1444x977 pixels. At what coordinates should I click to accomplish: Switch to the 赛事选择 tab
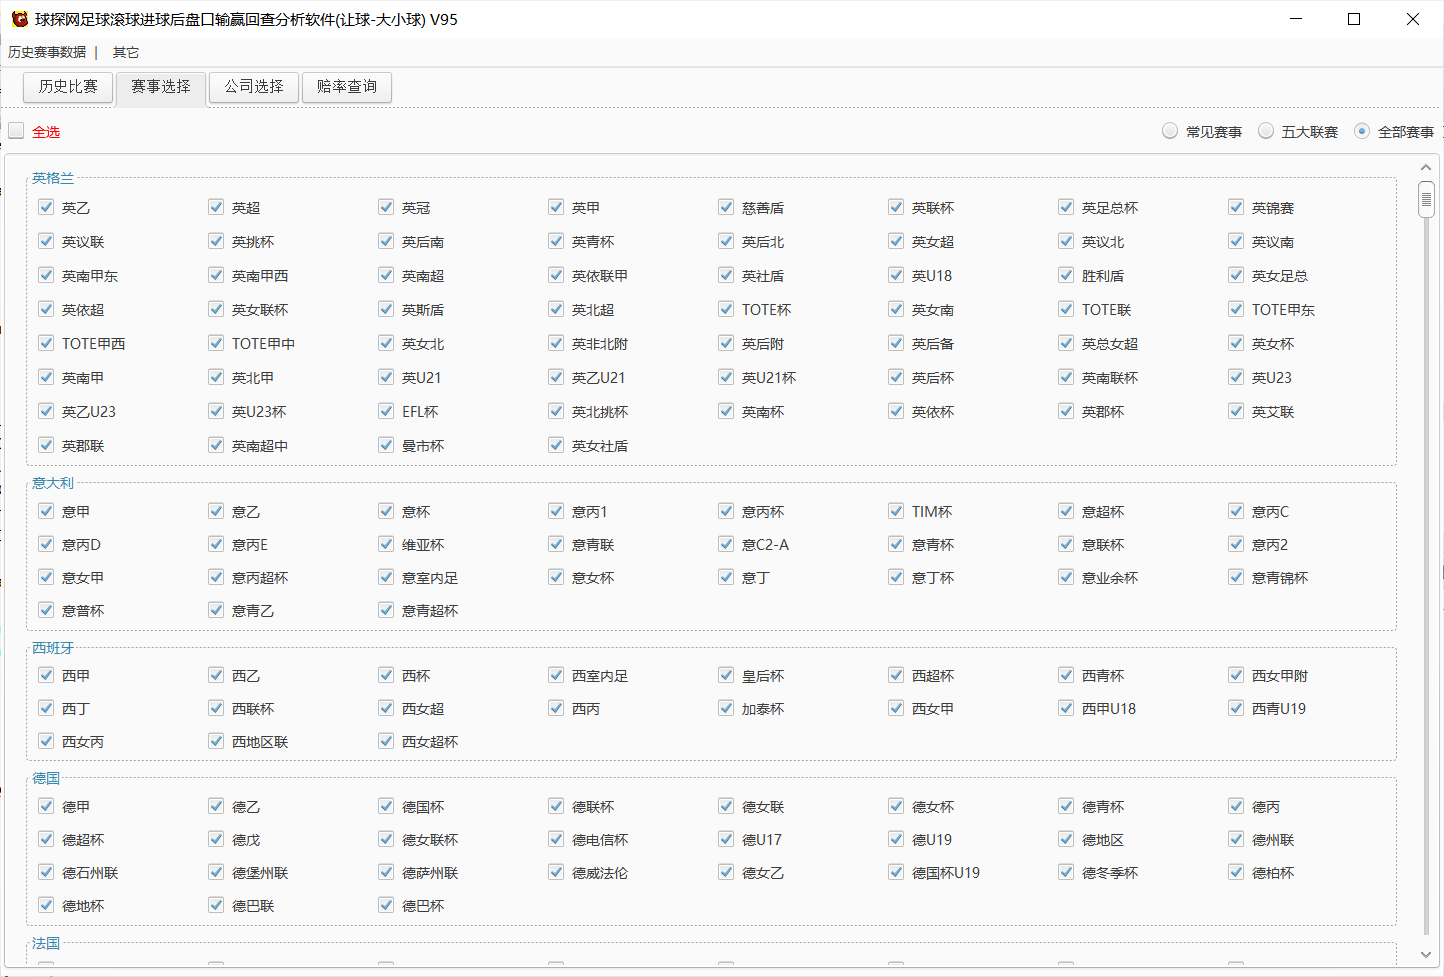161,87
